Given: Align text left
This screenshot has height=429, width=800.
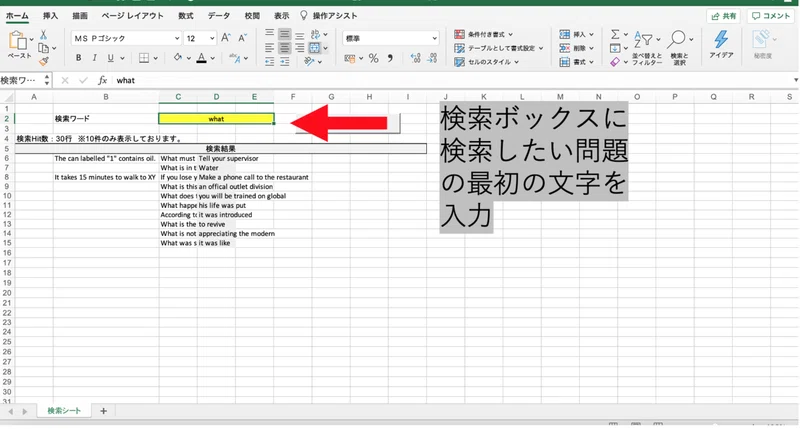Looking at the screenshot, I should (269, 48).
